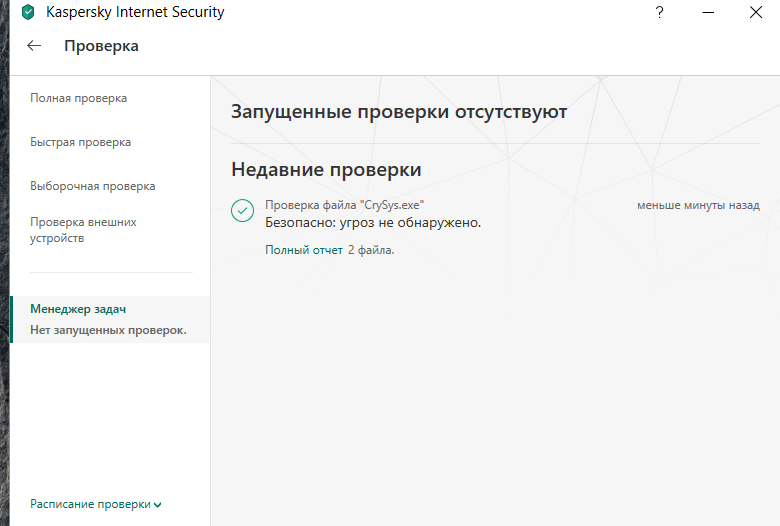The image size is (780, 526).
Task: Switch to Выборочная проверка
Action: [93, 186]
